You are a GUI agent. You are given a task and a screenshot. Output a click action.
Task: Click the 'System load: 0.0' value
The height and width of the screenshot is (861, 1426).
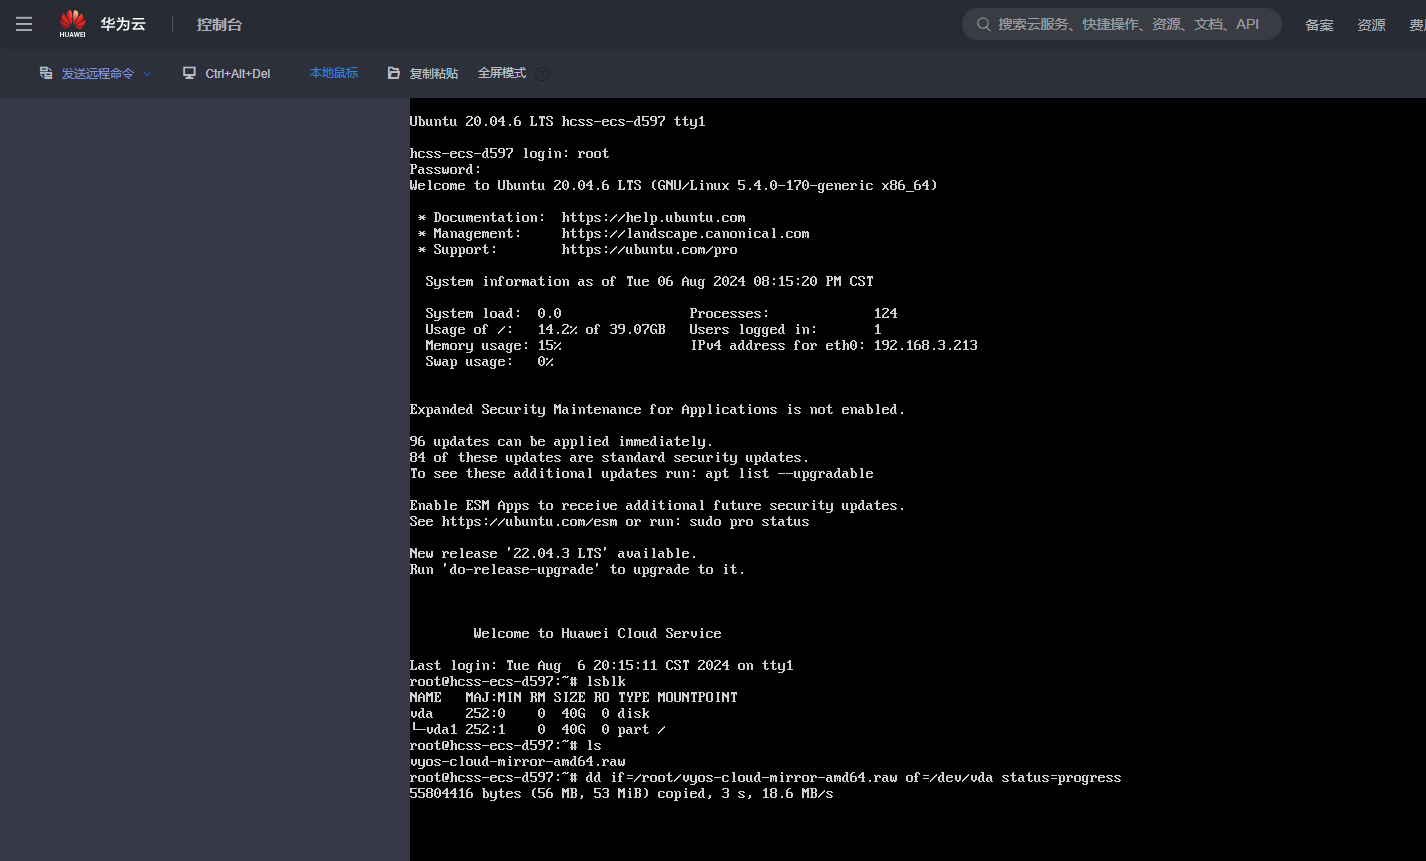[x=493, y=313]
